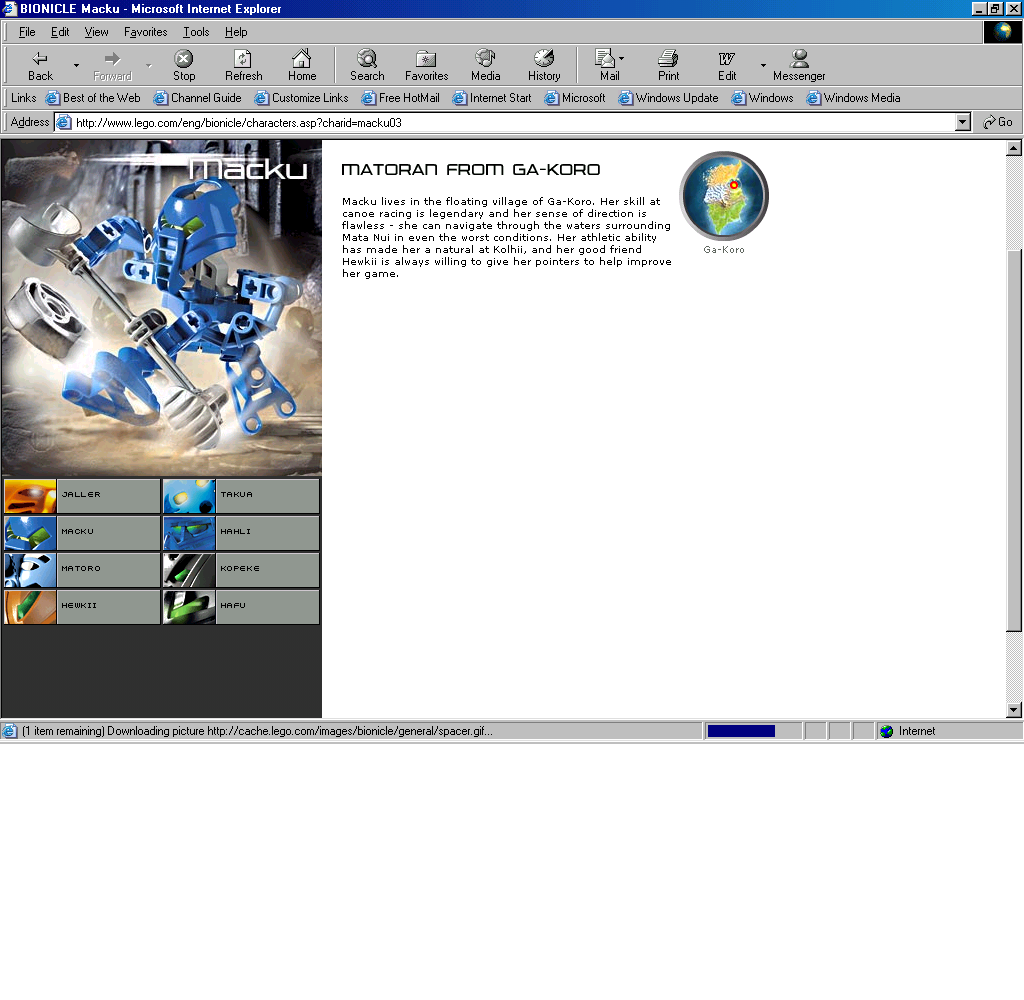1024x1000 pixels.
Task: Click the Internet Explorer title bar icon
Action: click(x=9, y=8)
